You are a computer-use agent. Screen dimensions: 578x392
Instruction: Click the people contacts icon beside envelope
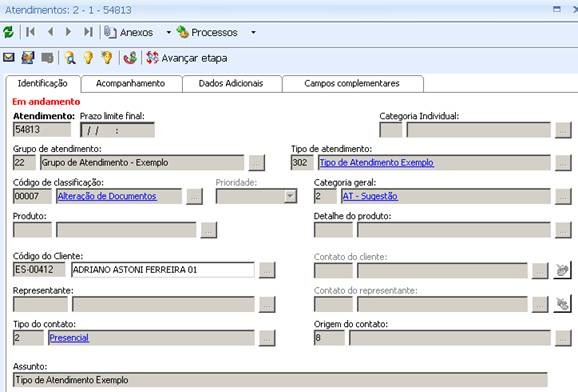click(x=28, y=58)
